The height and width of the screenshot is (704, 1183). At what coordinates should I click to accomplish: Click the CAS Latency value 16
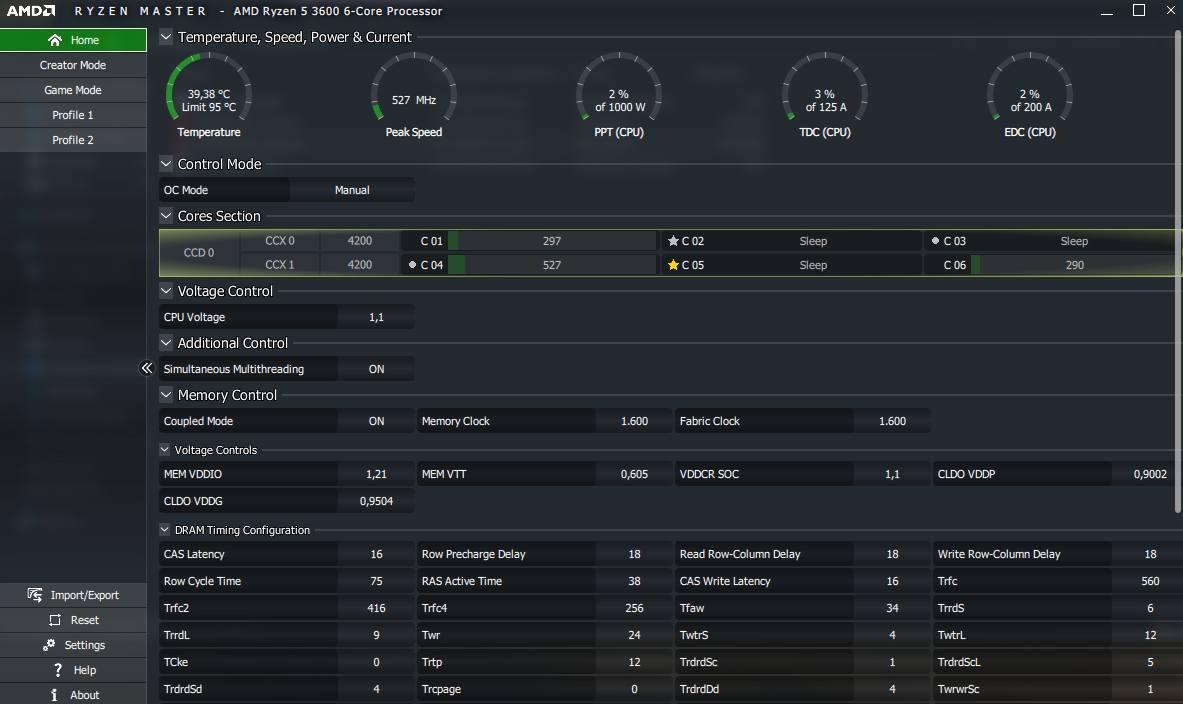point(376,554)
